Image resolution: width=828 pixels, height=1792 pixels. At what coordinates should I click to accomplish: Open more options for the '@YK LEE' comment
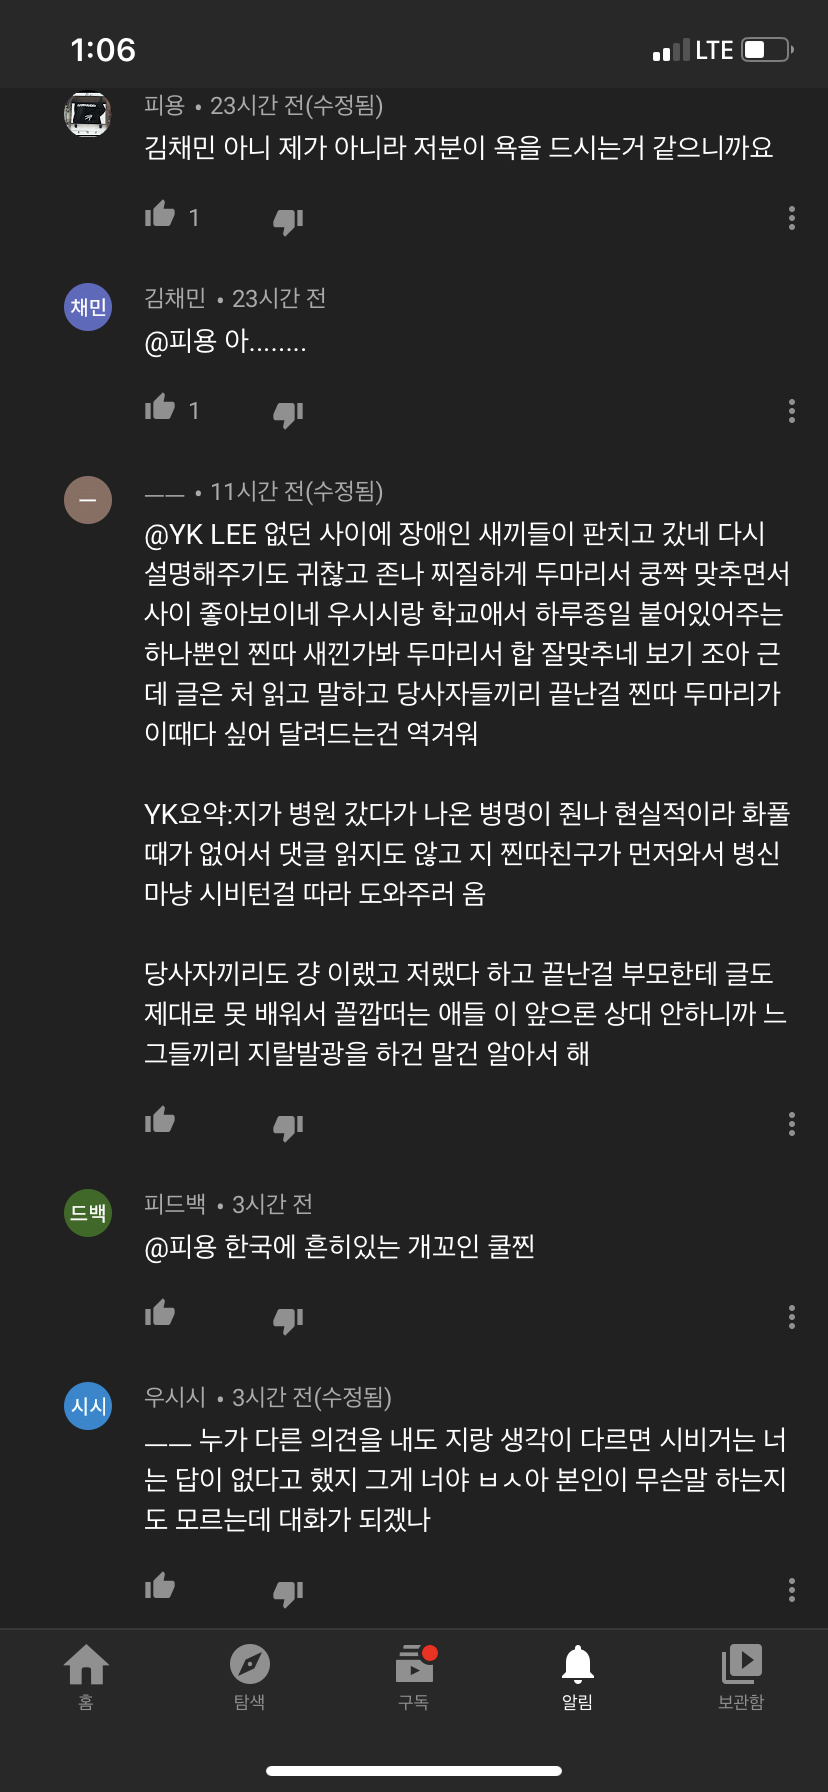coord(791,1124)
